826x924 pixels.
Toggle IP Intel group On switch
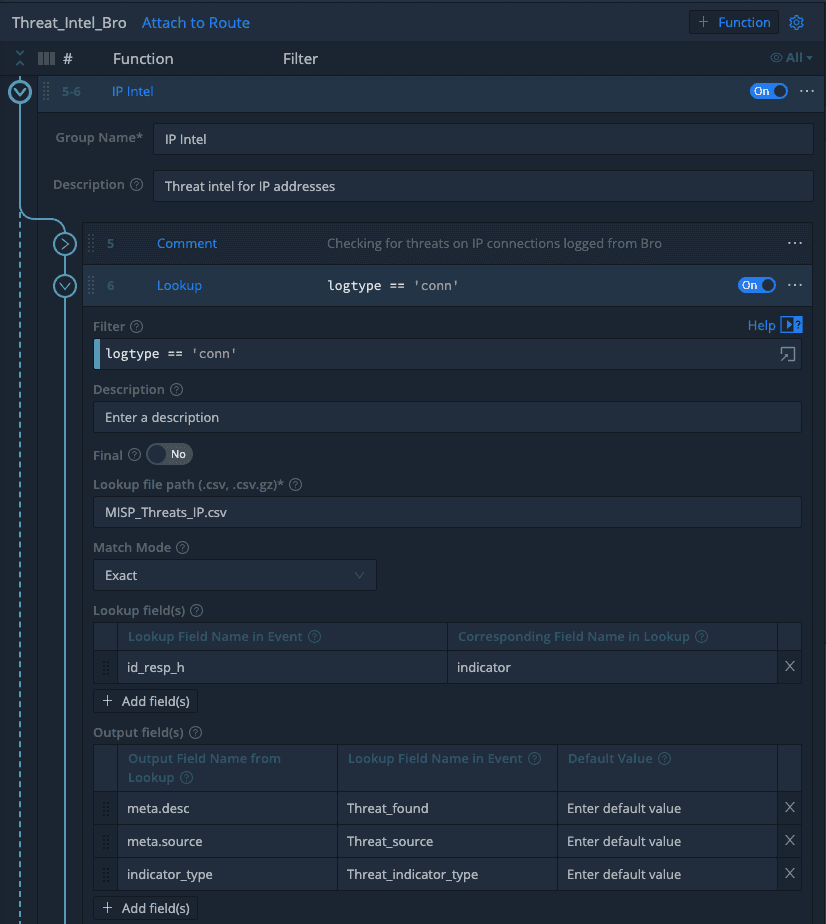(x=768, y=91)
